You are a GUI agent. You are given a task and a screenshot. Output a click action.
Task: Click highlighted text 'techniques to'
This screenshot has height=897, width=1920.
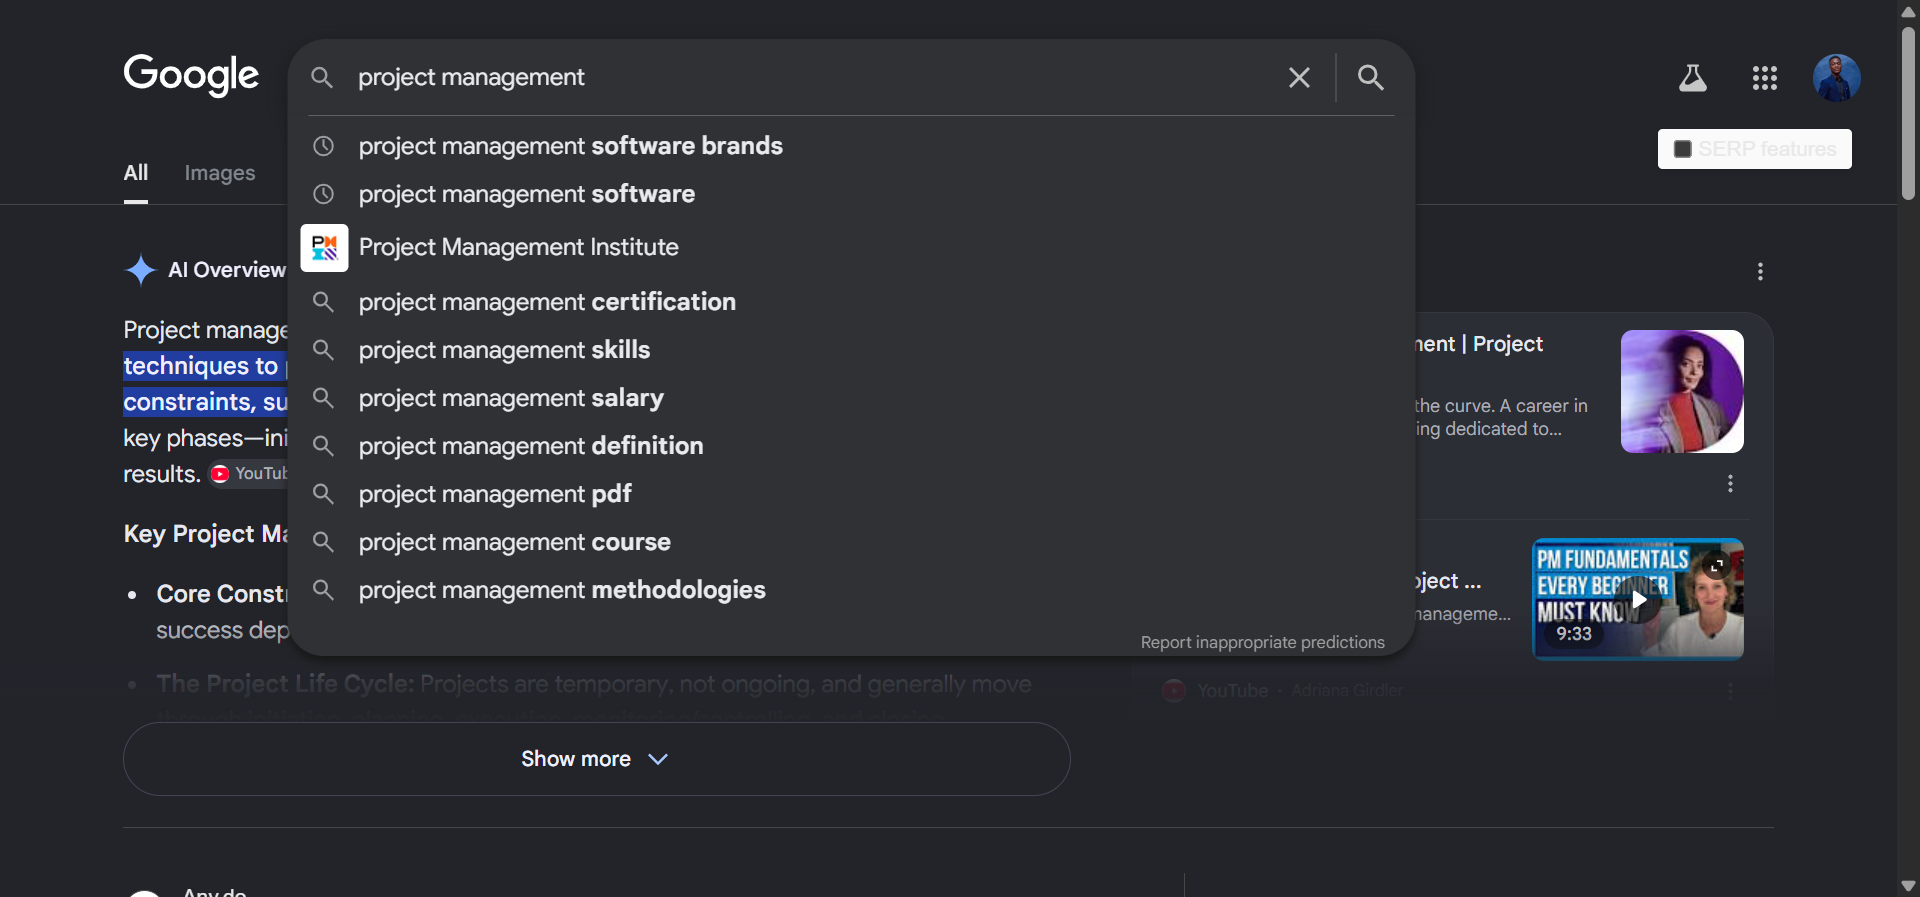[200, 366]
